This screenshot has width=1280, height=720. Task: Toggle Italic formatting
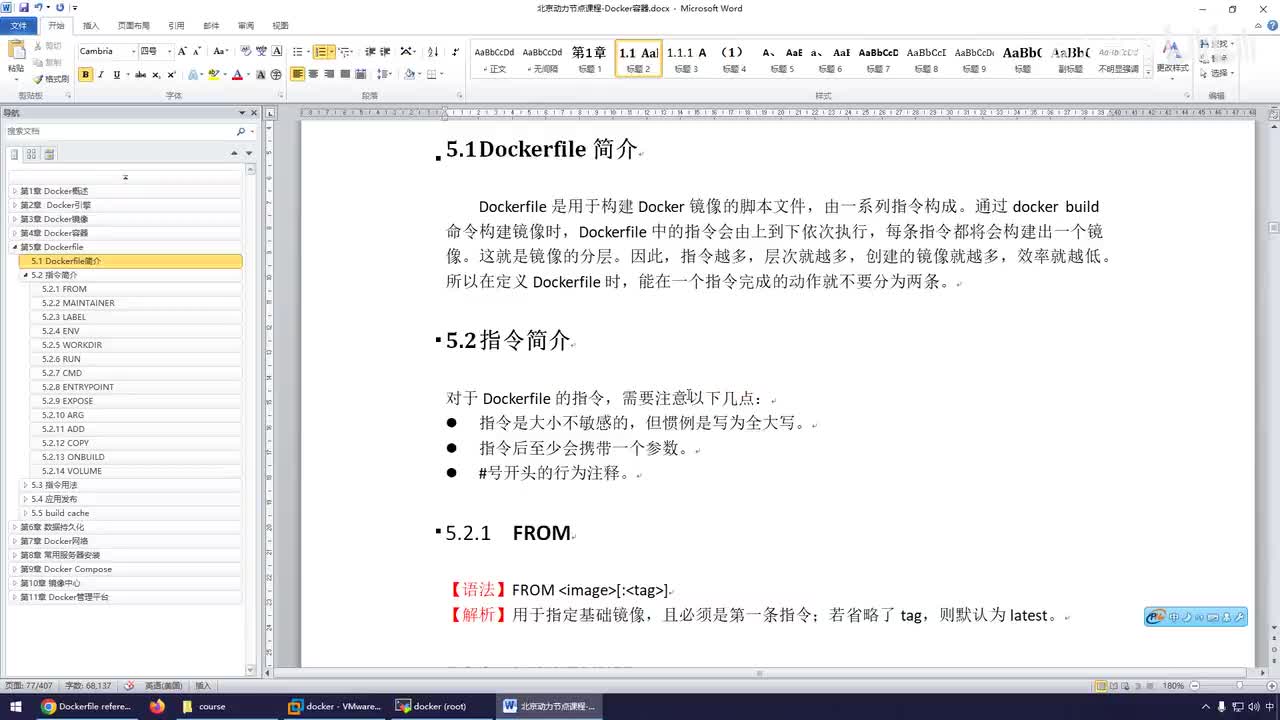[x=101, y=74]
